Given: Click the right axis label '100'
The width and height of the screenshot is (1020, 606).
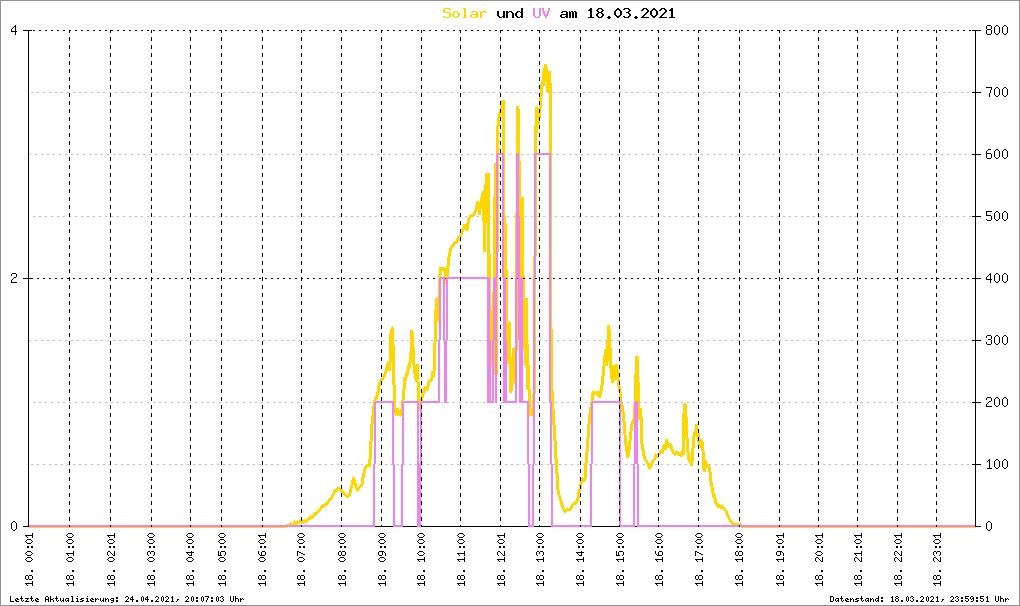Looking at the screenshot, I should (996, 464).
